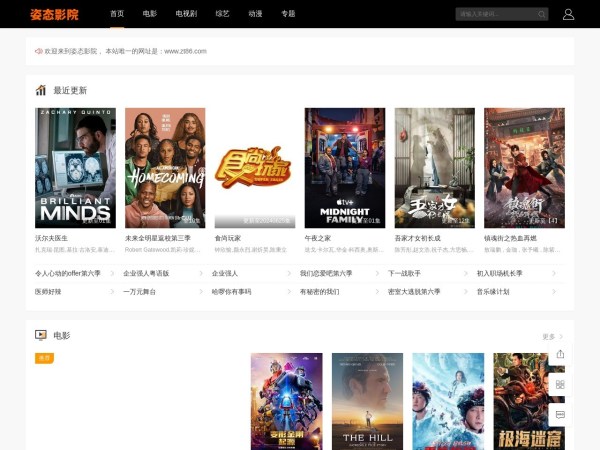Open 密室大逃脱第六季 link
600x450 pixels.
(x=414, y=292)
